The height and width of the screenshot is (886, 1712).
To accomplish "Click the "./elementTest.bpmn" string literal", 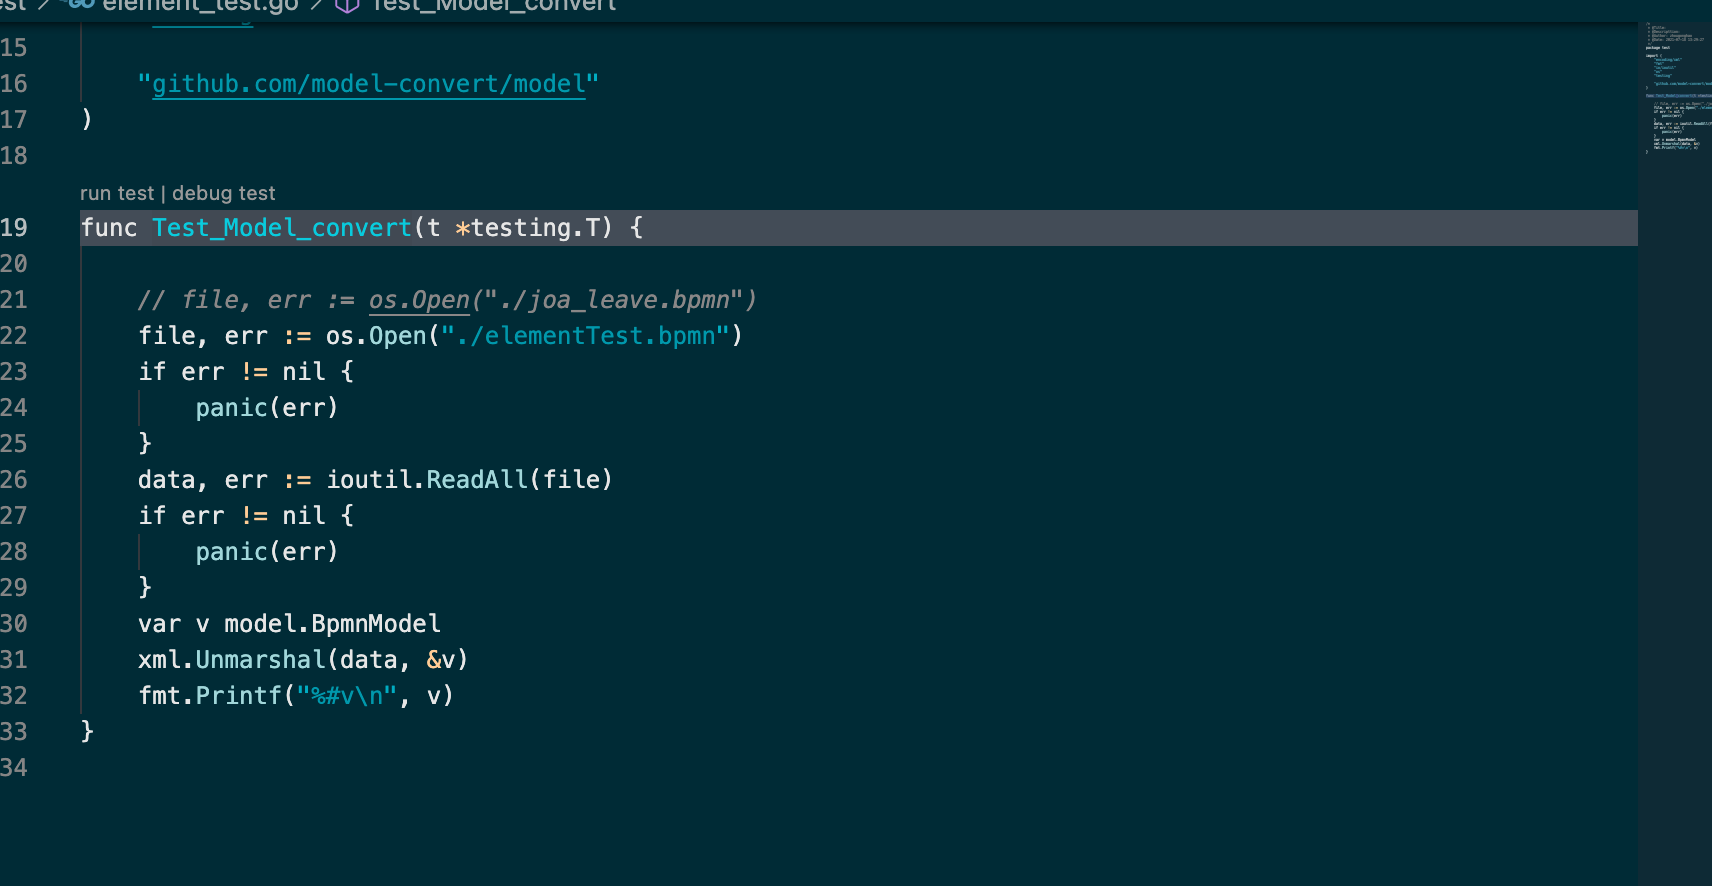I will click(585, 336).
